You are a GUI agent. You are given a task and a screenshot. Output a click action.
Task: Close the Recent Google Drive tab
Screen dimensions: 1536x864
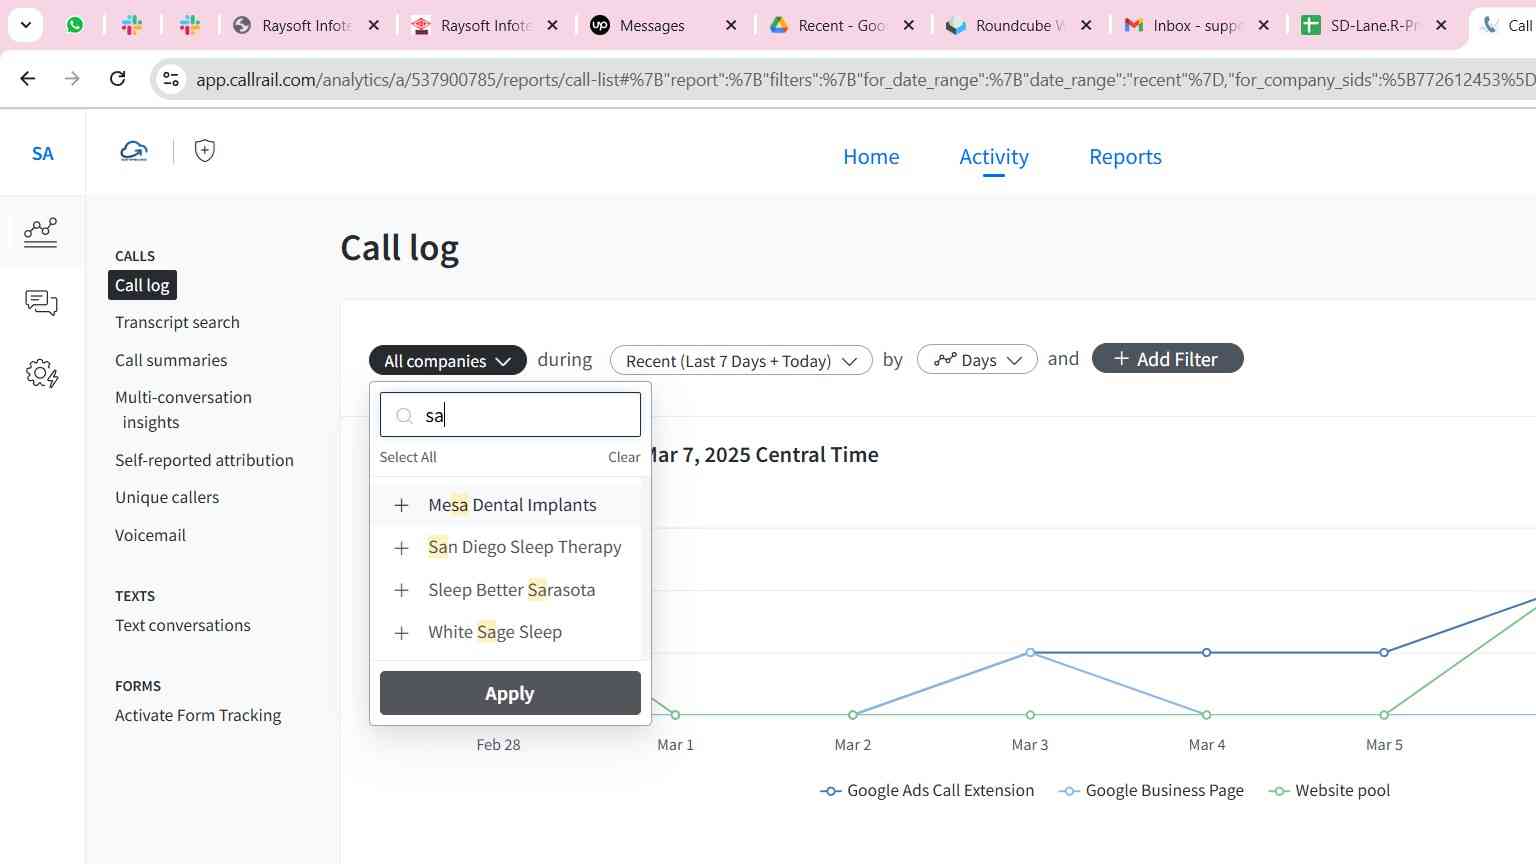(909, 25)
